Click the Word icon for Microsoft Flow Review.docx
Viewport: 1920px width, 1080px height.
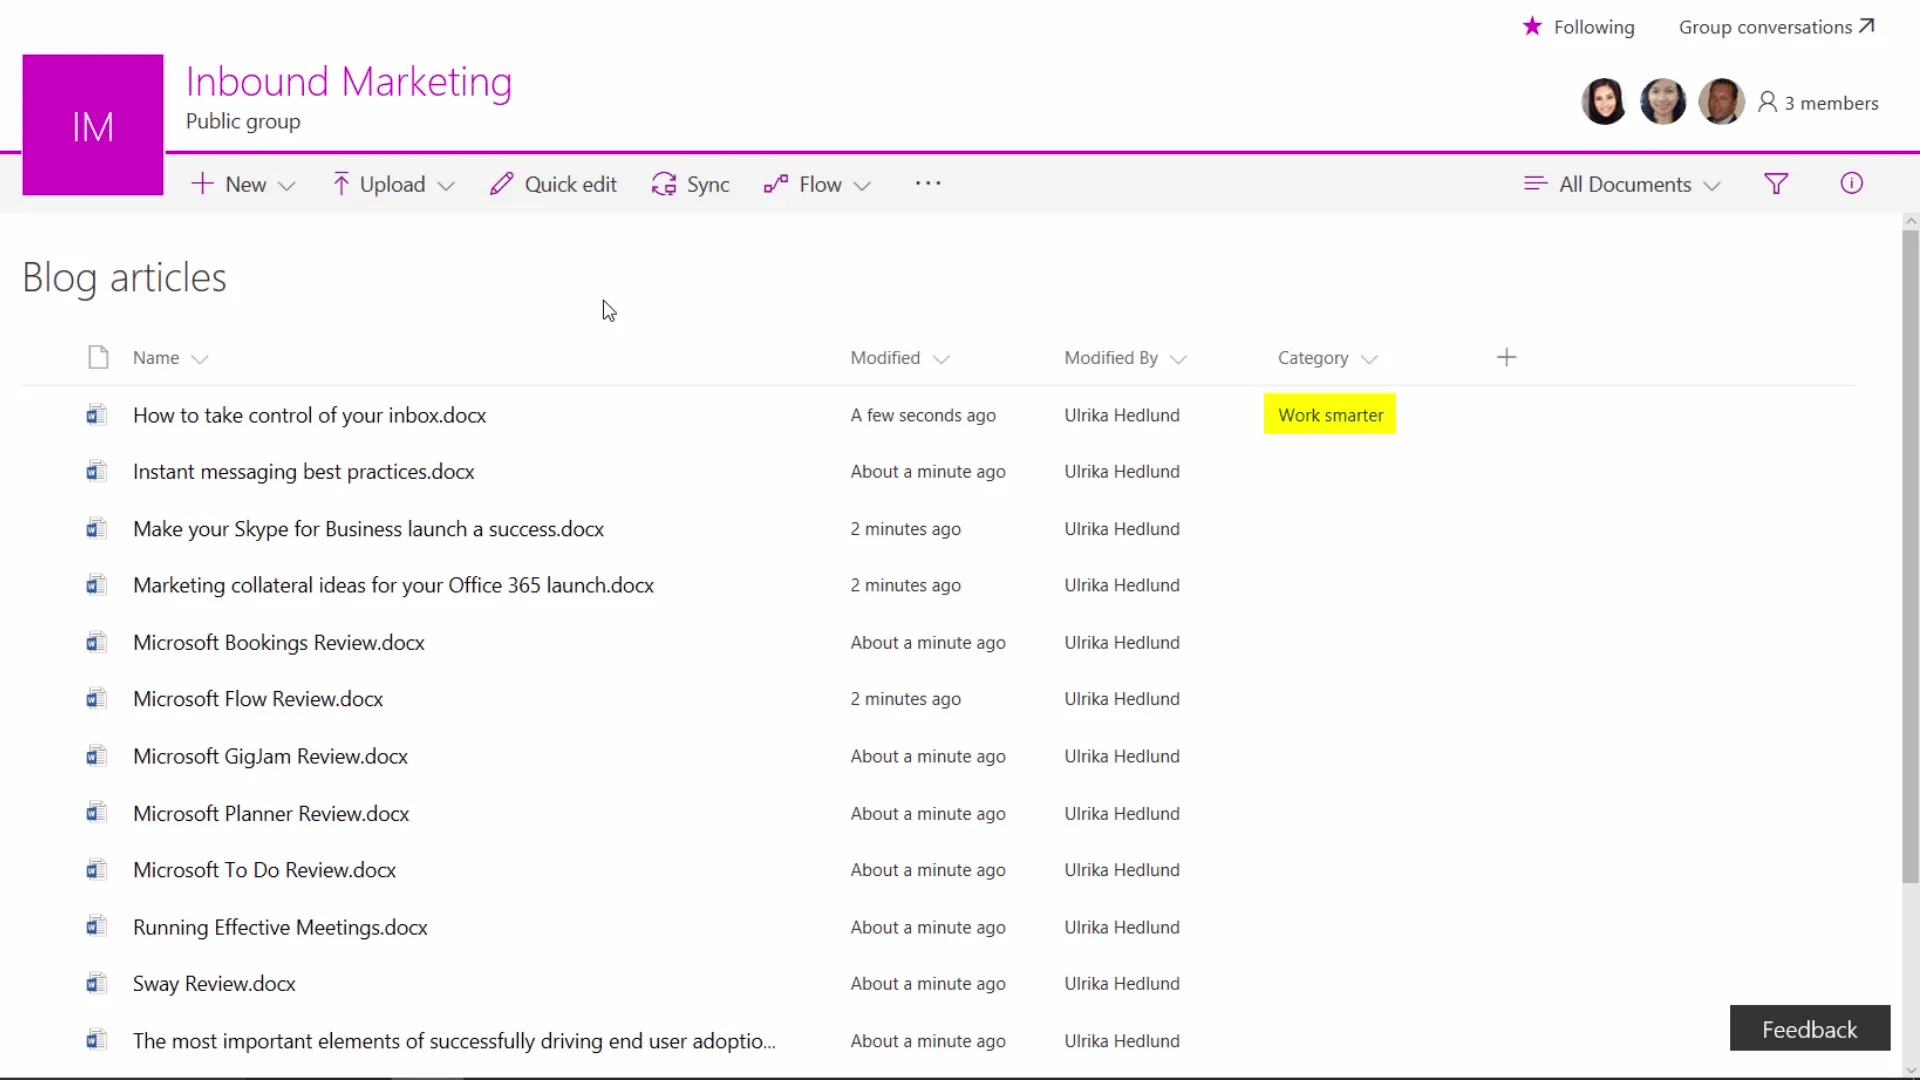coord(96,698)
